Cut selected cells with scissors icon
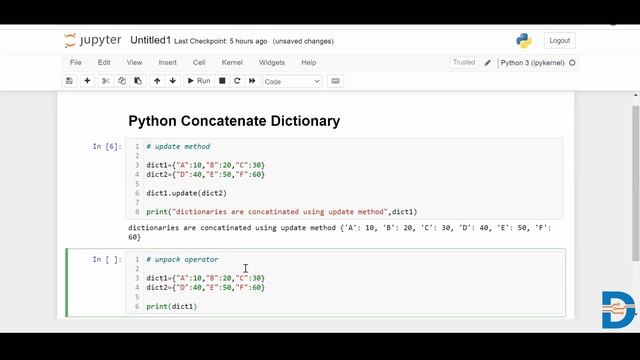 [x=105, y=81]
